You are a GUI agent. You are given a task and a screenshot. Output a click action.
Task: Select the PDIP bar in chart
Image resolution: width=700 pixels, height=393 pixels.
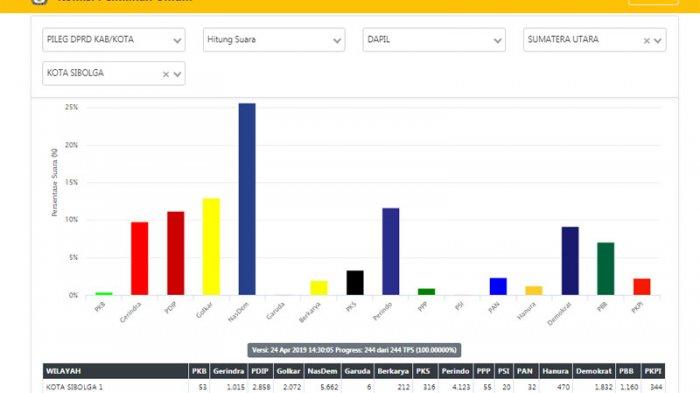pyautogui.click(x=175, y=253)
